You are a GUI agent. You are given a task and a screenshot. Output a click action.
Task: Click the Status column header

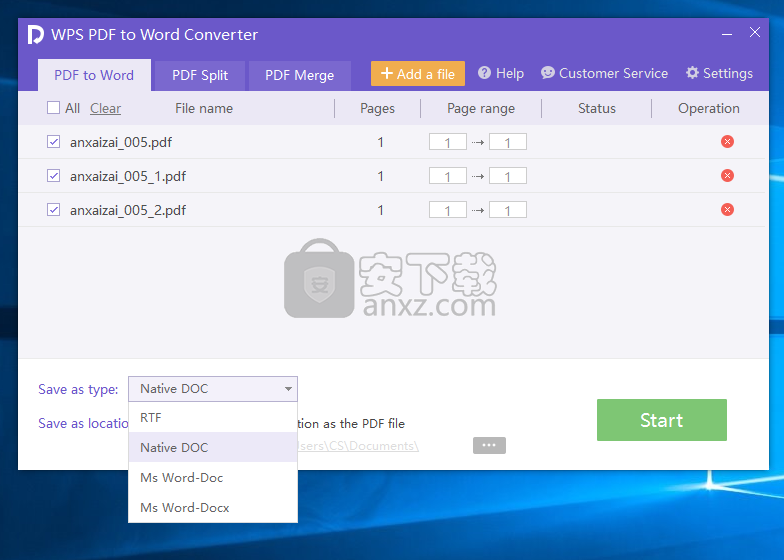click(597, 108)
